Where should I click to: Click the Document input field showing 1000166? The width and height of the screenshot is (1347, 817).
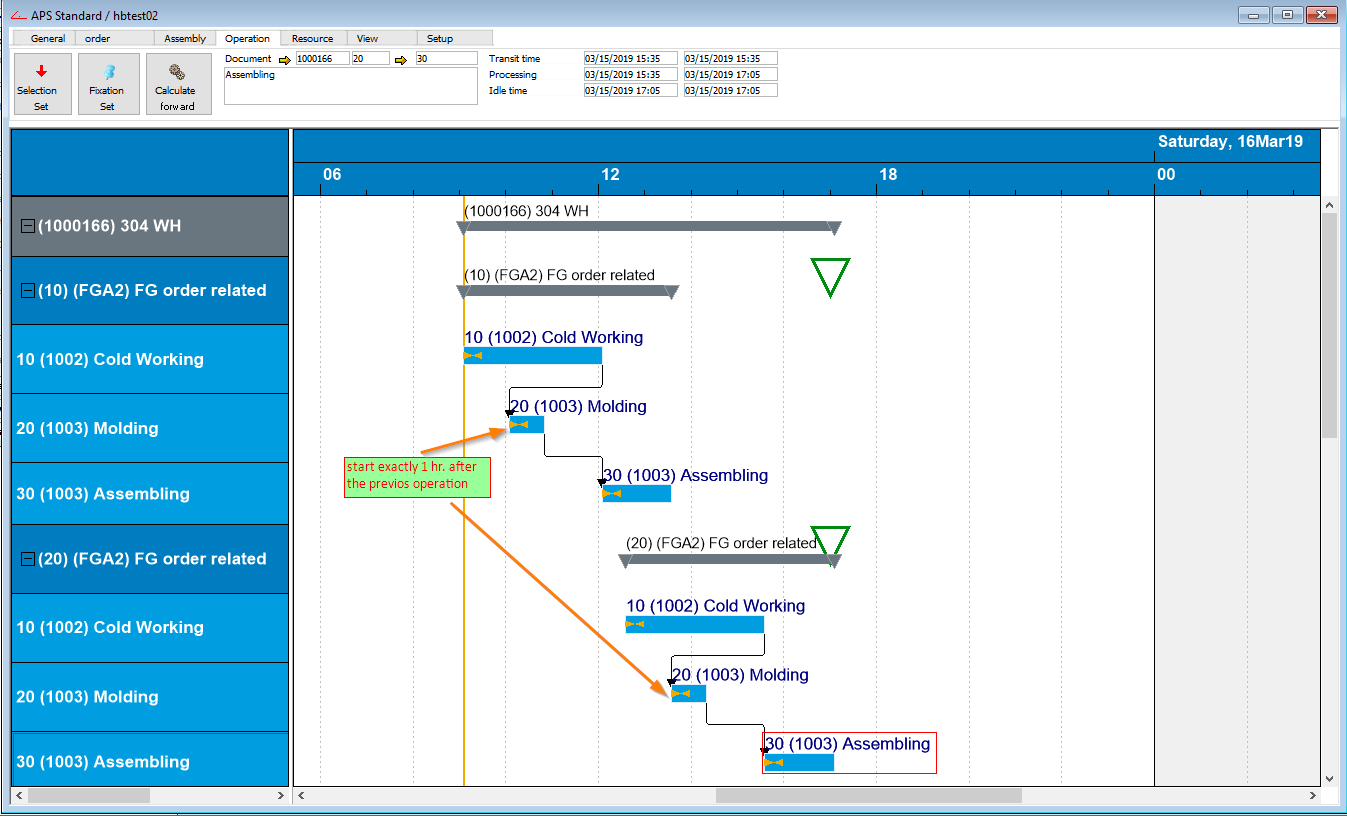tap(321, 57)
